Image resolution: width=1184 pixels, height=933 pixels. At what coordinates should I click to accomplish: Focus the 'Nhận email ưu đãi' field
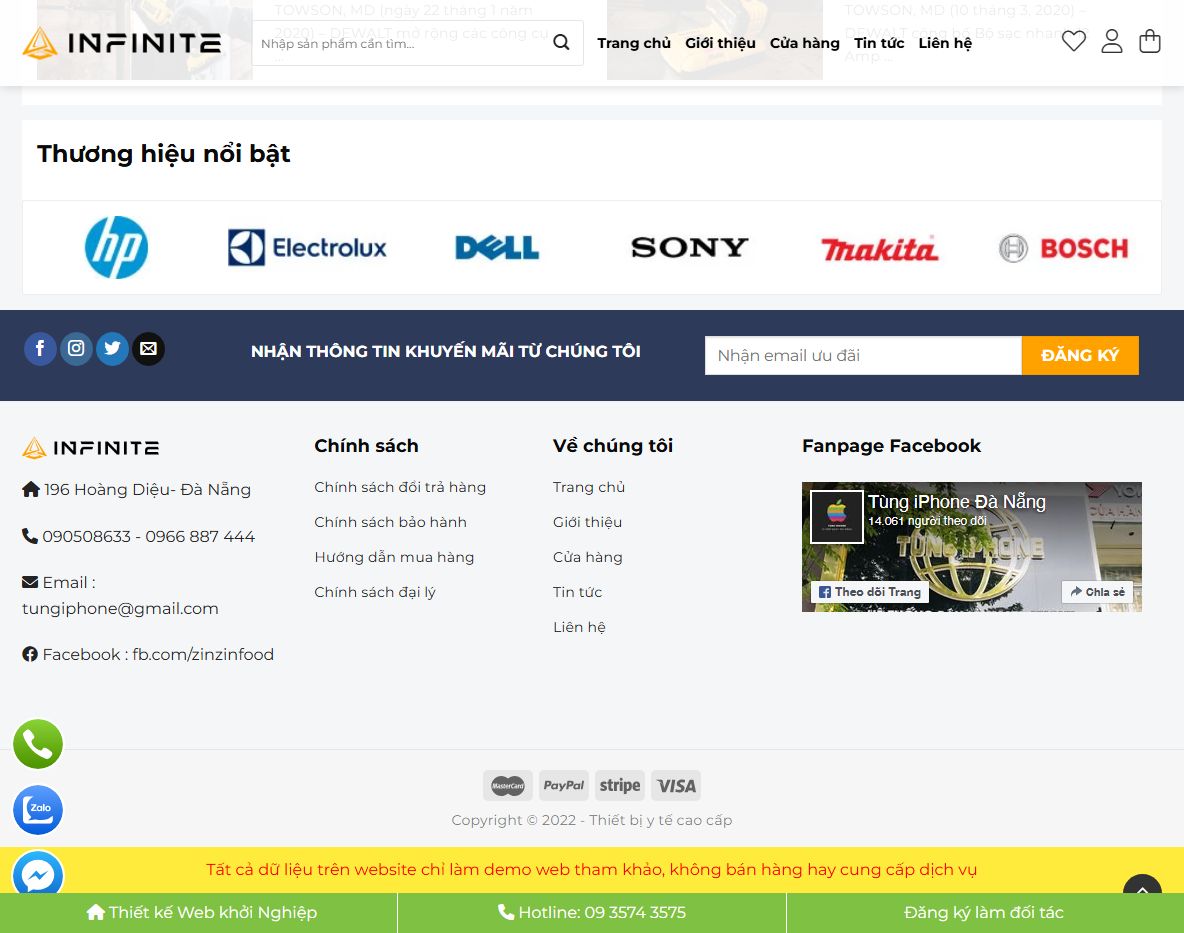863,356
